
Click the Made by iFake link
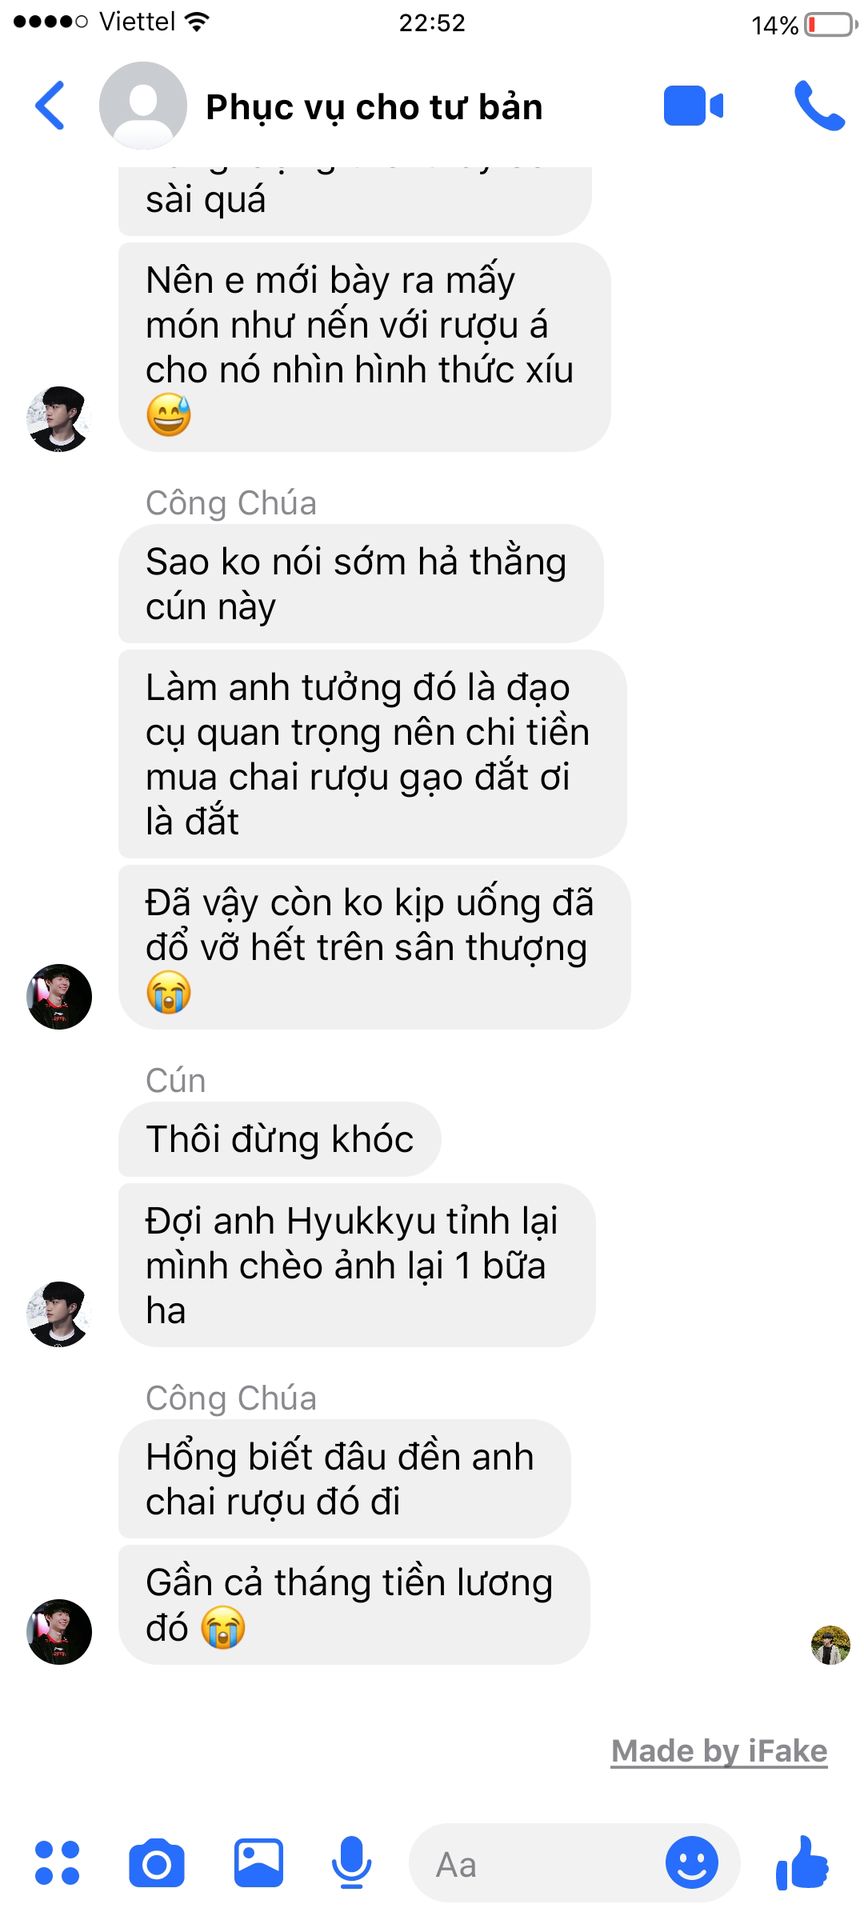[x=719, y=1751]
